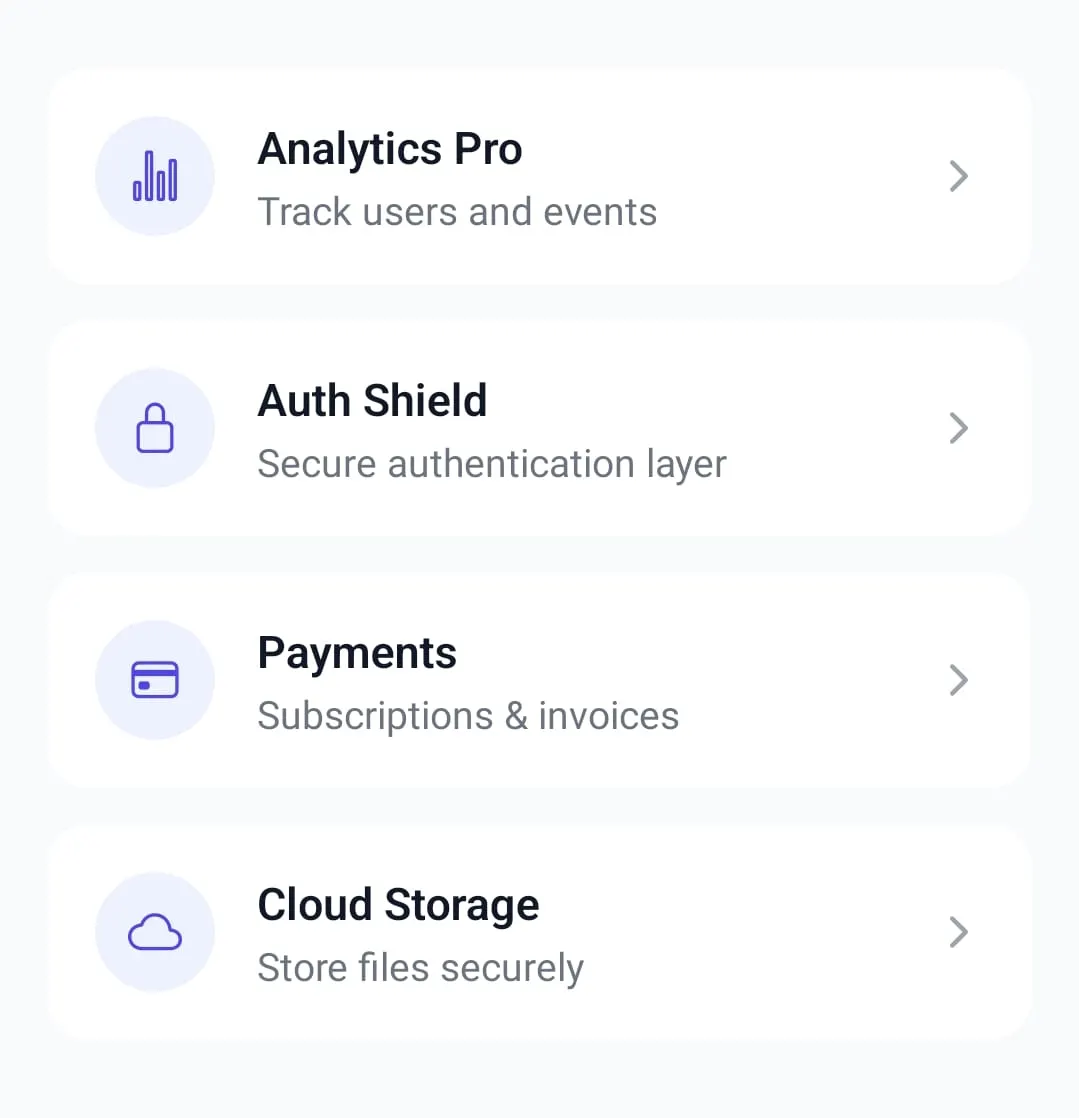Open the Auth Shield card

pos(540,429)
